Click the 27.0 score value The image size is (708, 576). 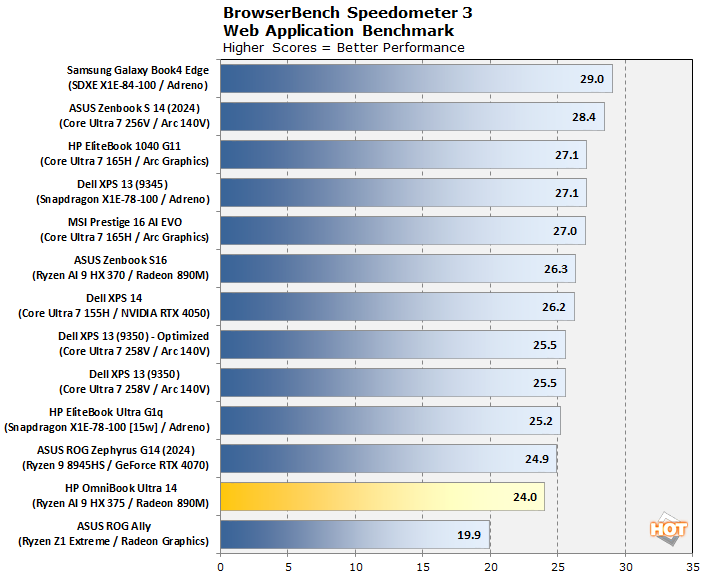(565, 231)
